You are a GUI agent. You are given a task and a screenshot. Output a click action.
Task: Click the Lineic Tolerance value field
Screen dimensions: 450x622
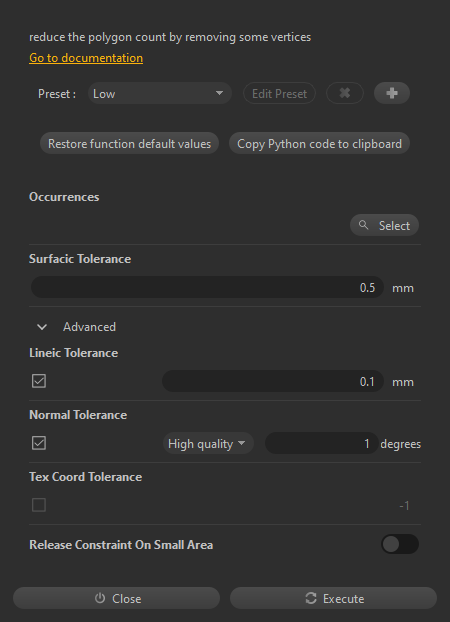[x=273, y=381]
